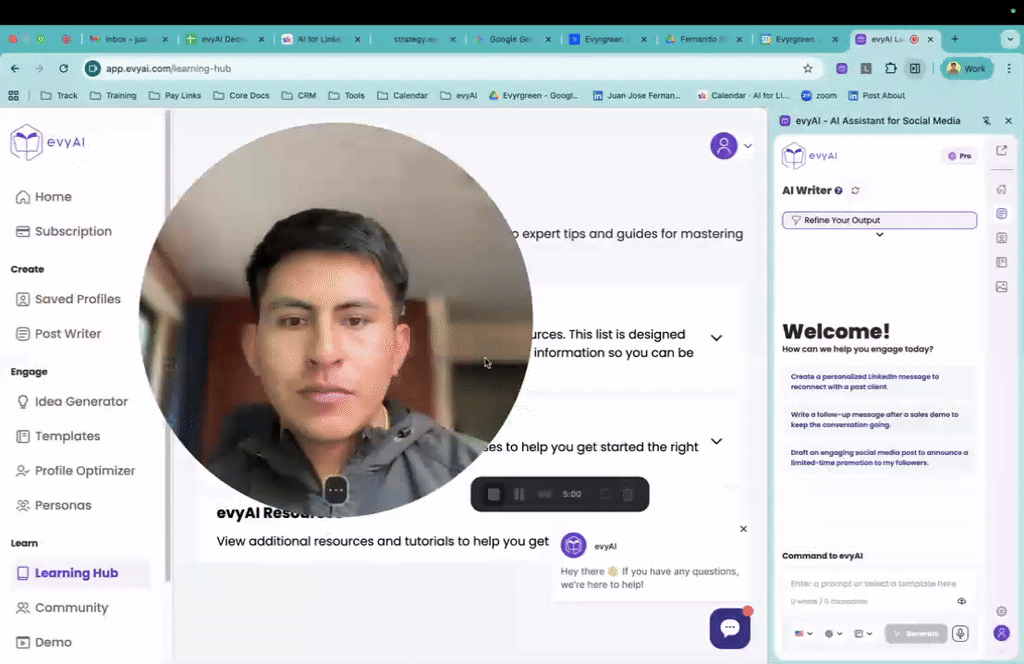Expand the chevron below Refine Your Output
This screenshot has height=664, width=1024.
(x=880, y=235)
